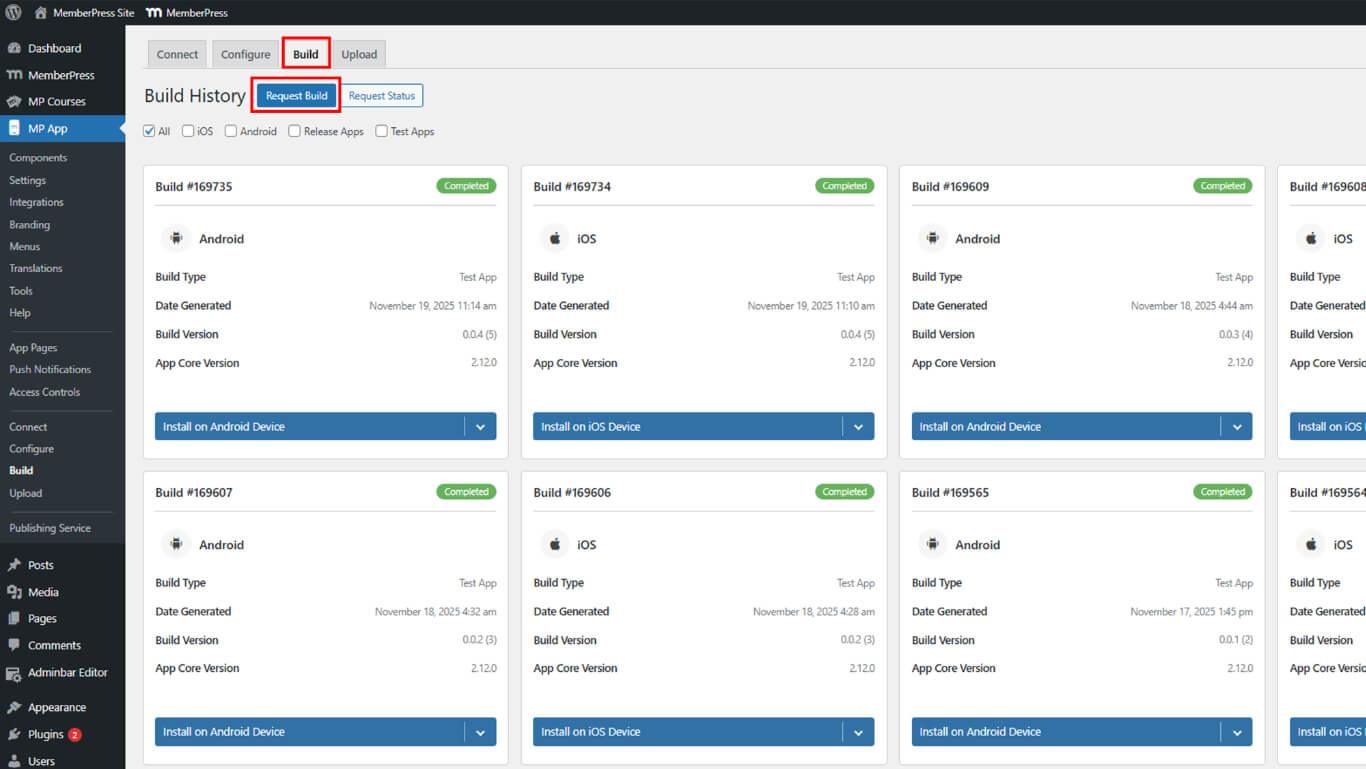Click the home icon beside MemberPress Site
Viewport: 1366px width, 769px height.
[41, 13]
